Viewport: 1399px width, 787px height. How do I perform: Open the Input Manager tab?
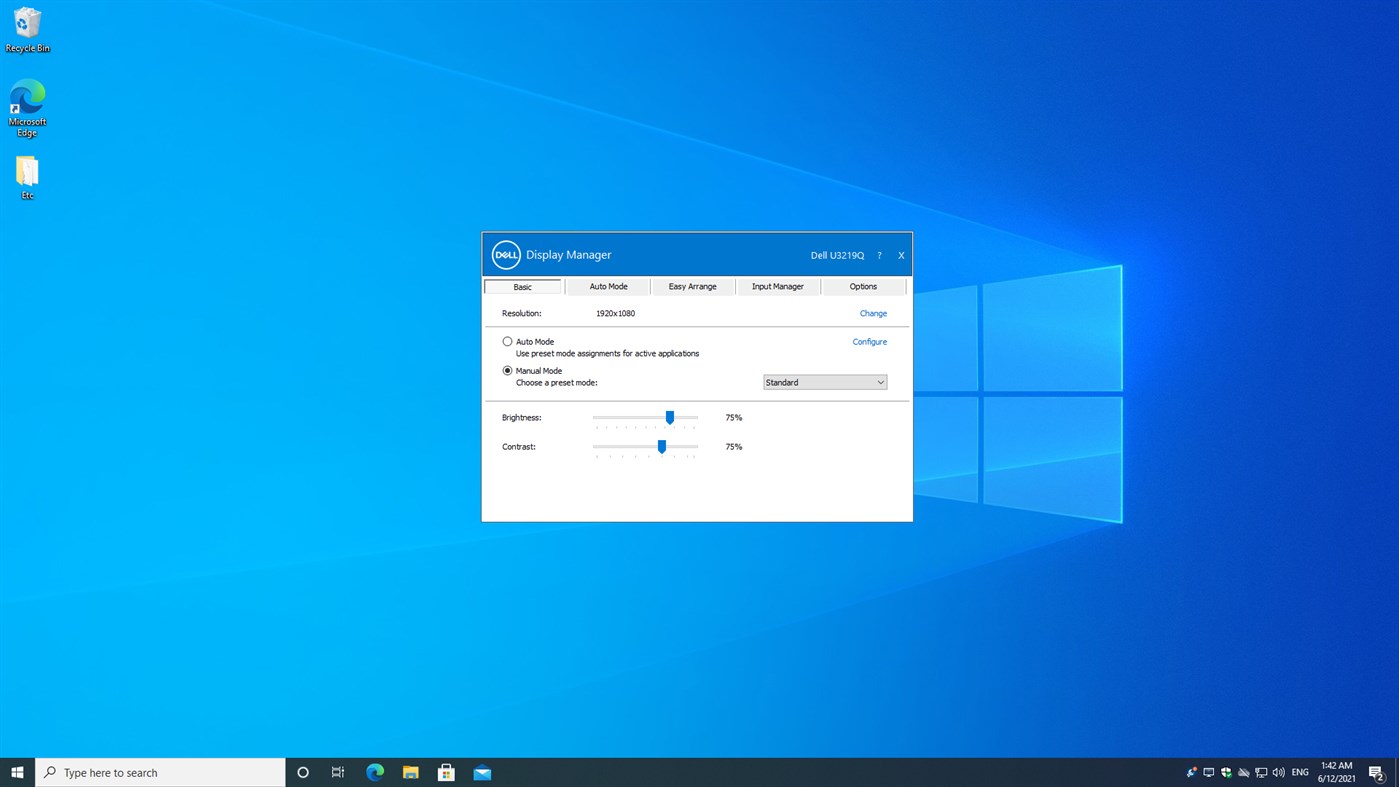pos(777,286)
